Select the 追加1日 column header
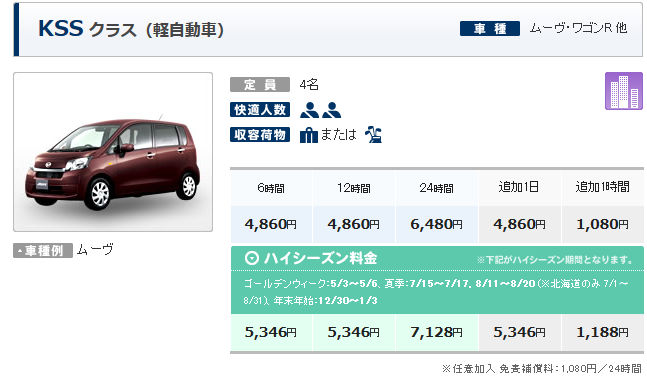 click(519, 188)
